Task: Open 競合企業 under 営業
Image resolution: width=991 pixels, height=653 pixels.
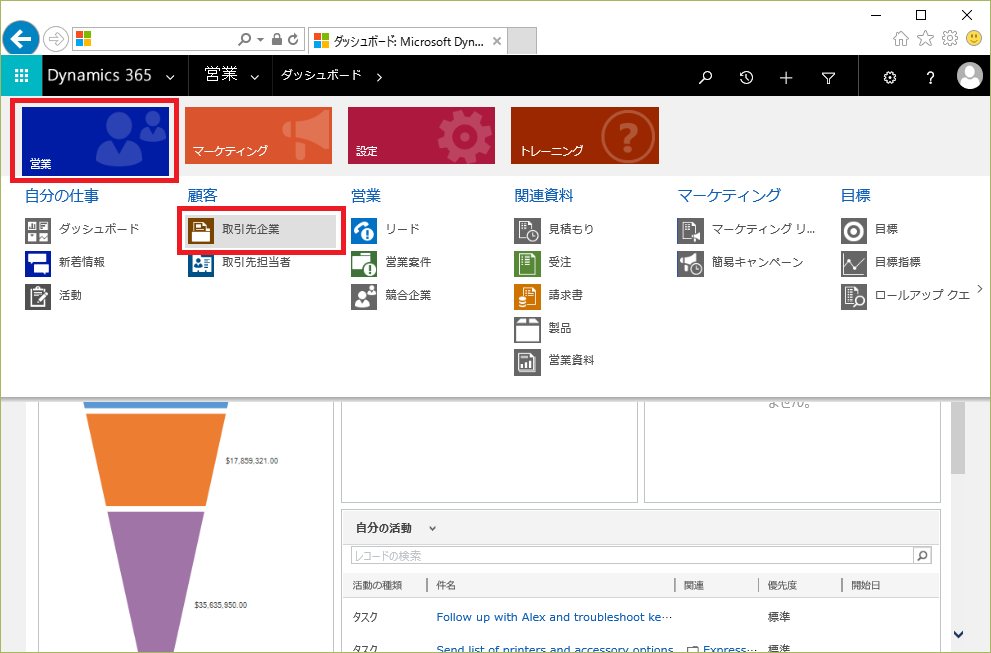Action: point(391,295)
